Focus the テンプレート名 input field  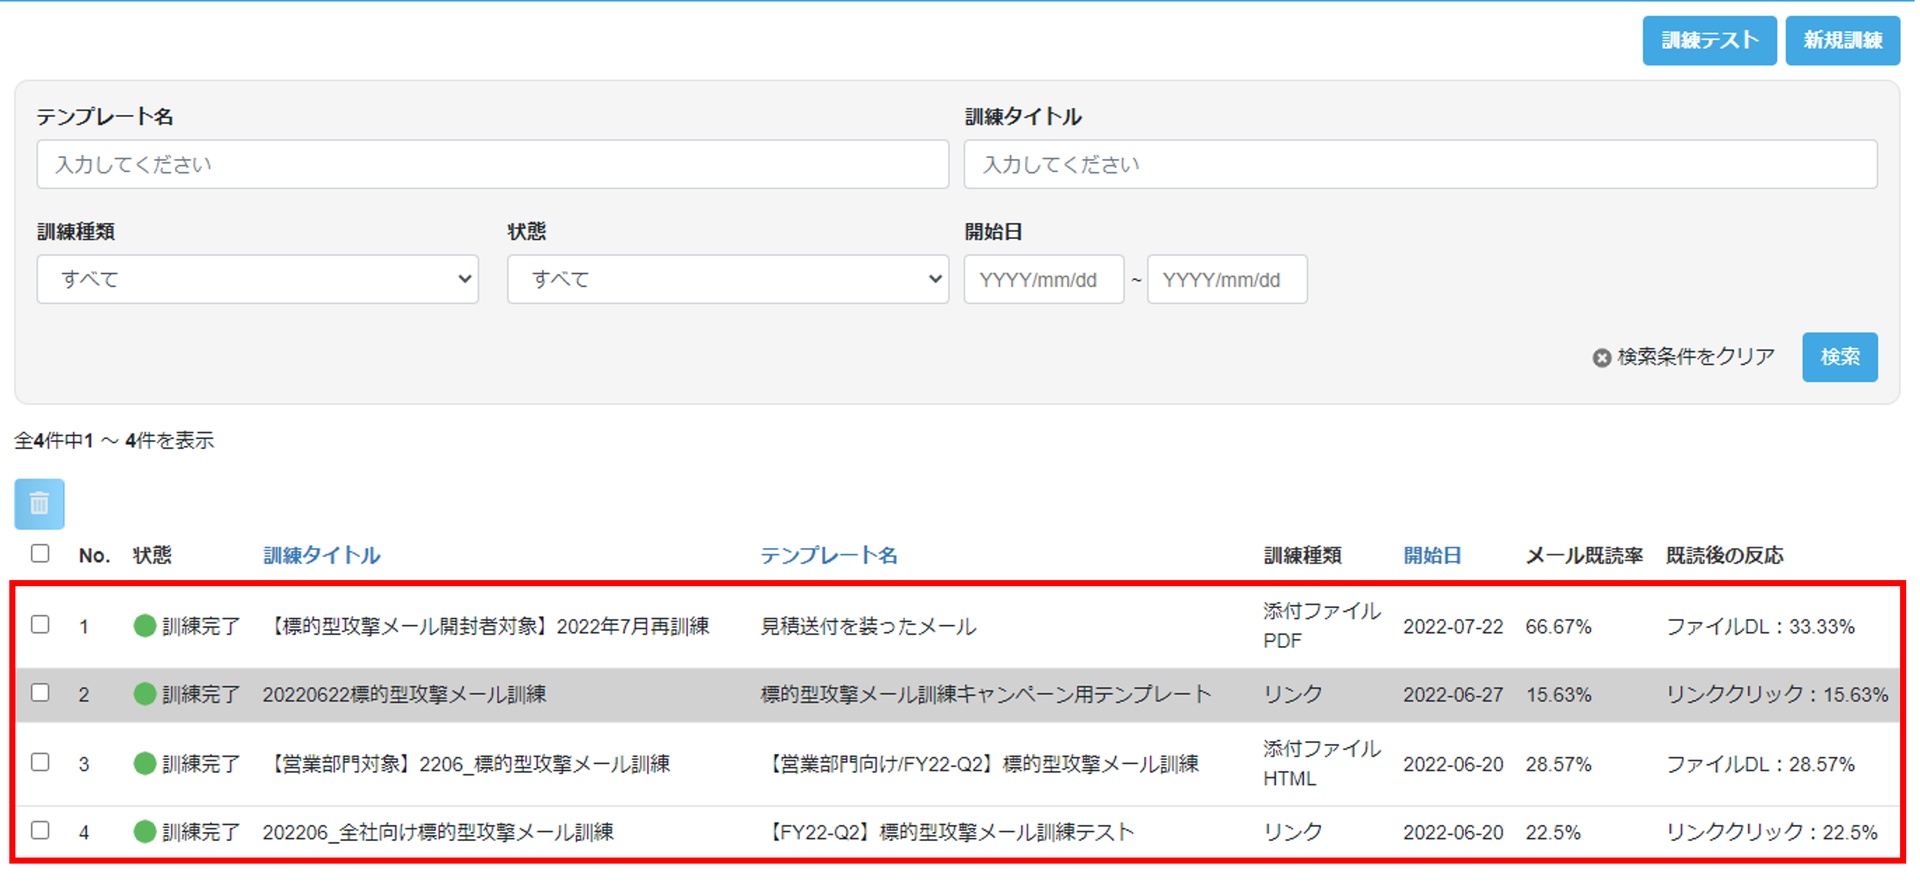(493, 164)
